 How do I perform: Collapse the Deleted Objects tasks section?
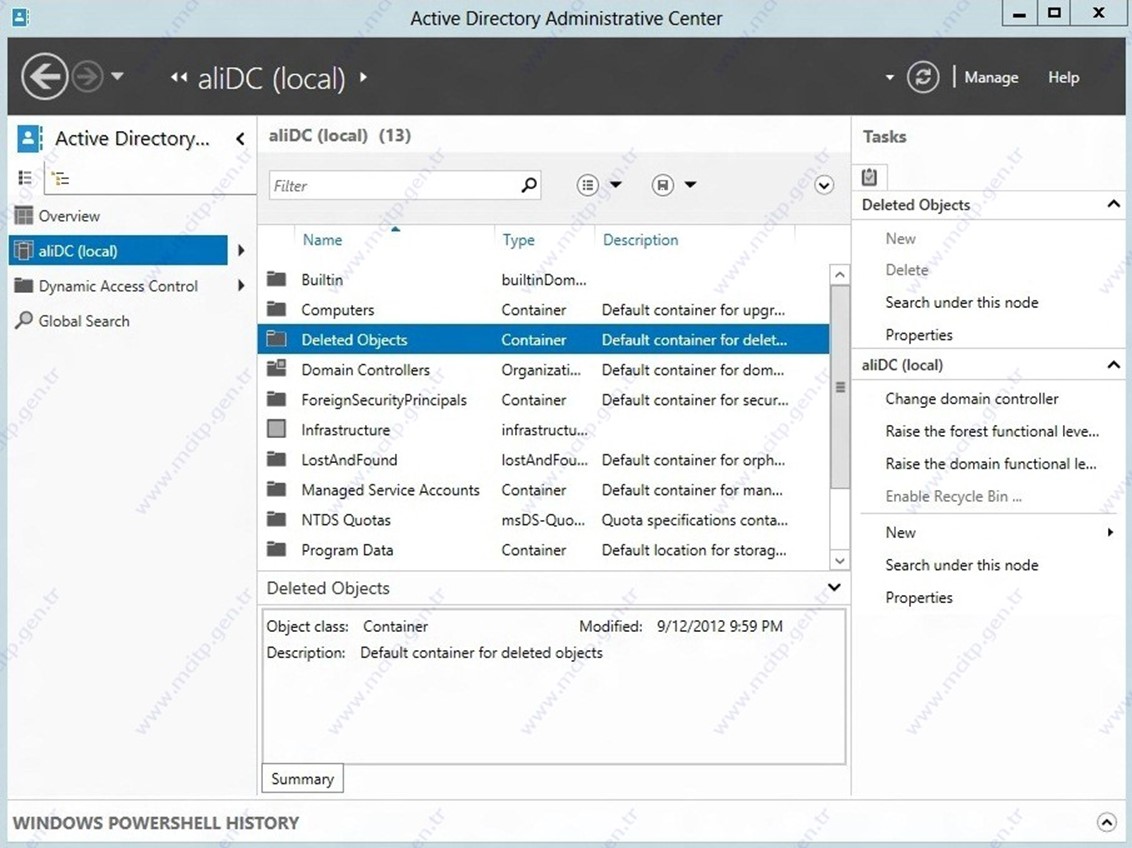point(1113,204)
